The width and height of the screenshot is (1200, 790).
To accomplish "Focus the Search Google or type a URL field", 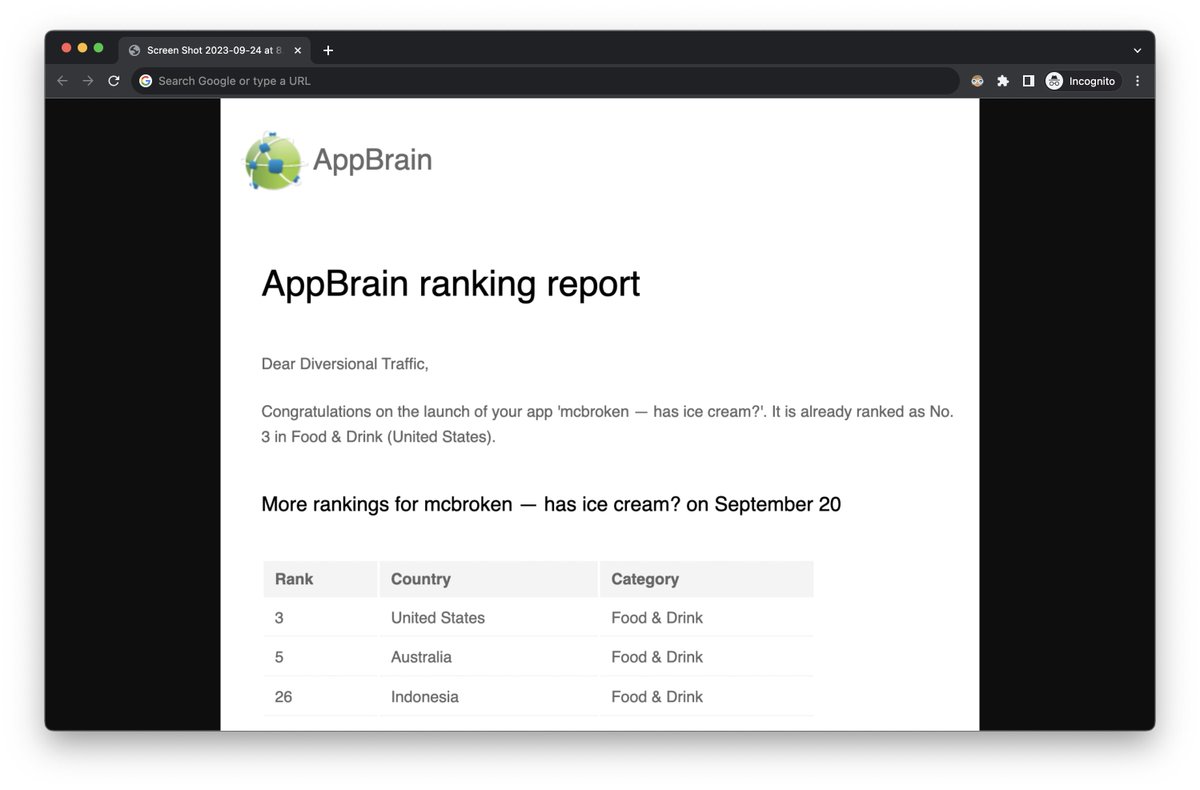I will [x=545, y=81].
